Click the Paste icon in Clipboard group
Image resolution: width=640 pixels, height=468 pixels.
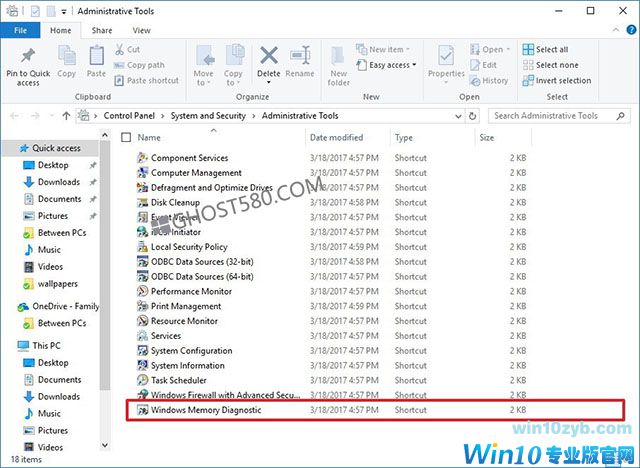(x=96, y=60)
